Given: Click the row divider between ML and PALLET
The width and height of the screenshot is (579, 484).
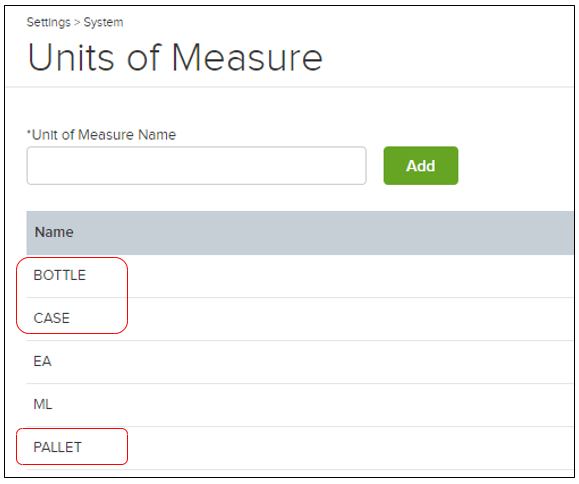Looking at the screenshot, I should [x=299, y=426].
